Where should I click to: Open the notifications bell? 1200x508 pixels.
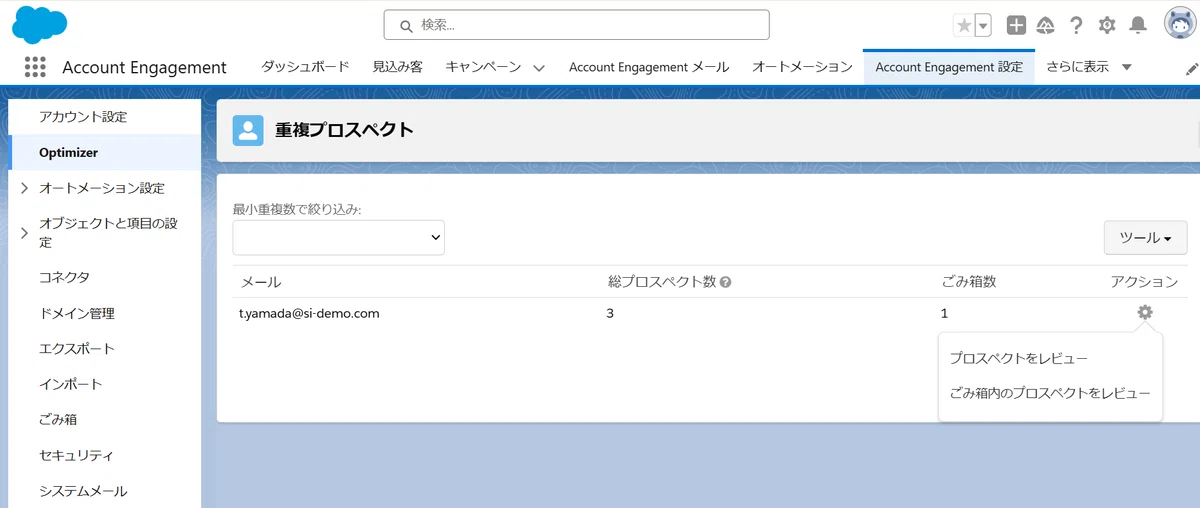(x=1138, y=26)
